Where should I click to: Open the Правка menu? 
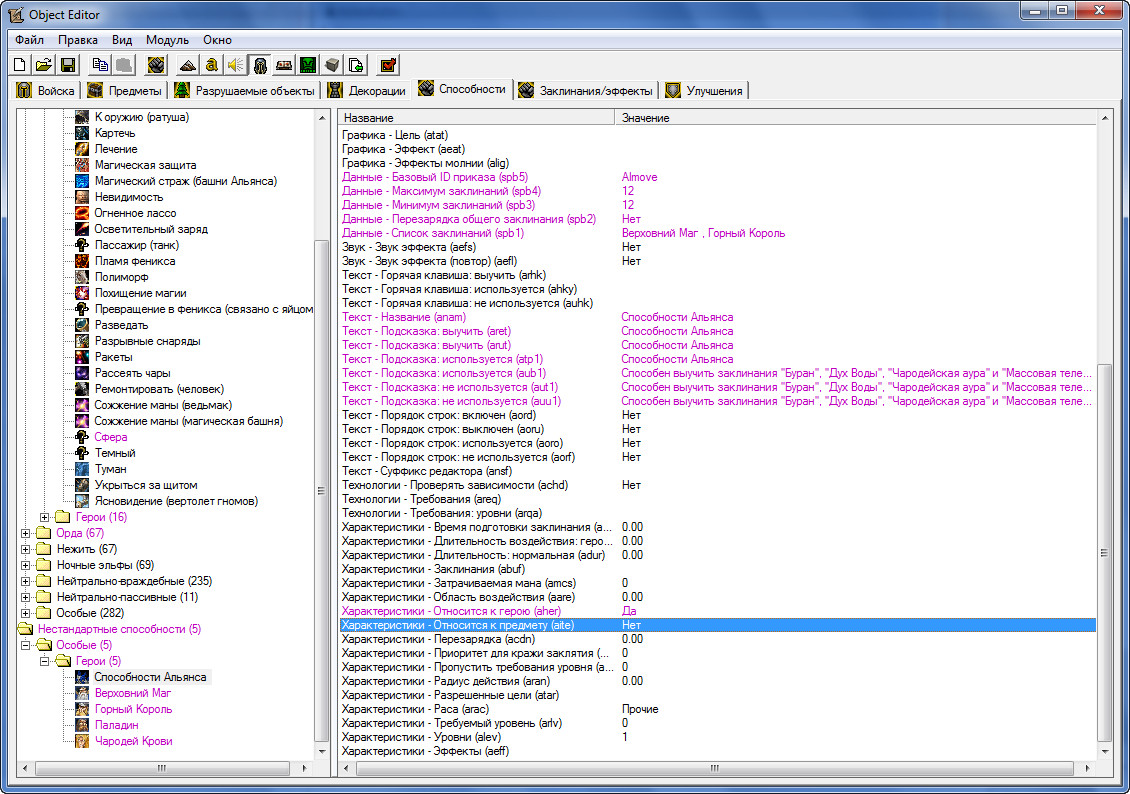coord(78,40)
